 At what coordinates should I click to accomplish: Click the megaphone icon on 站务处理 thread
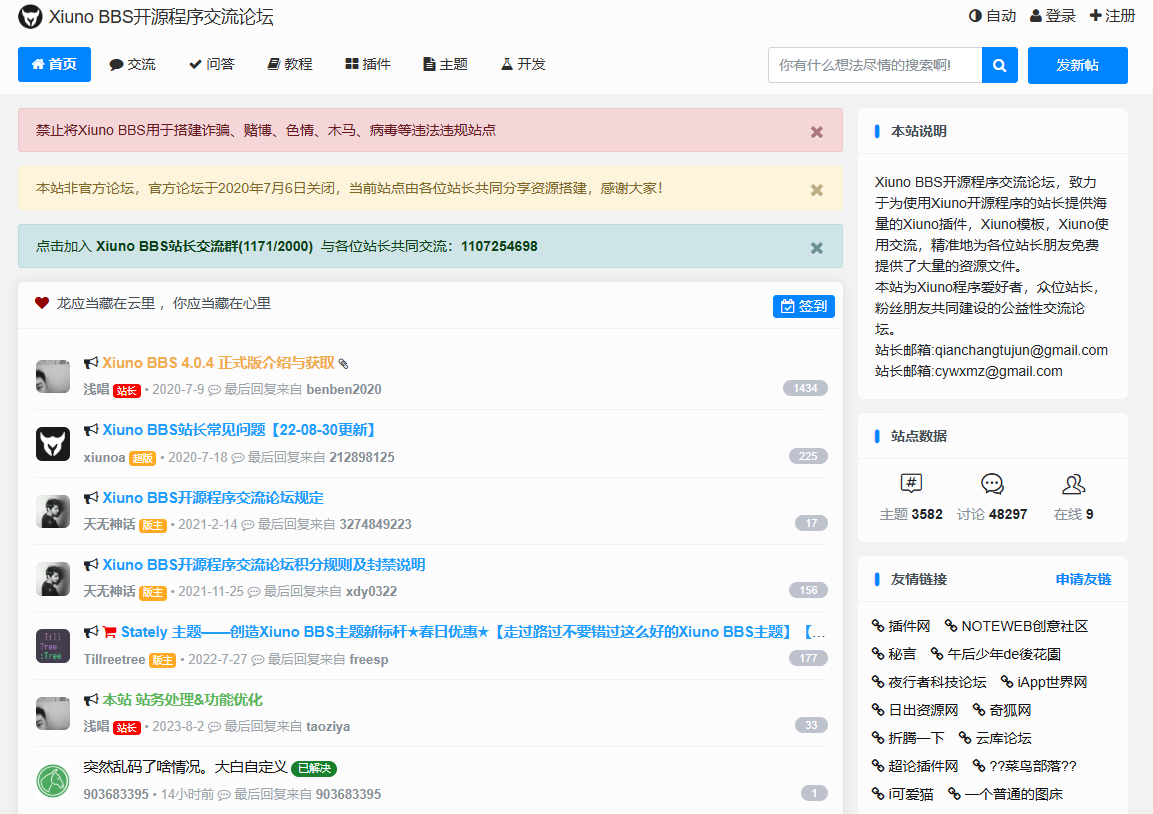pos(91,700)
